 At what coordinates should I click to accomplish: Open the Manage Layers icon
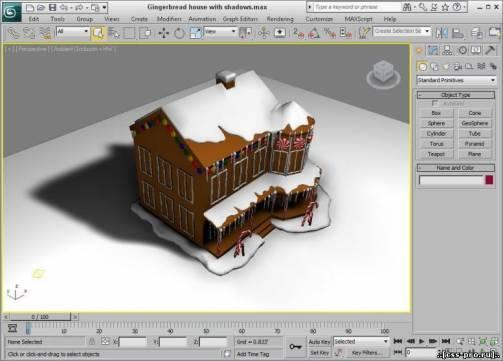pyautogui.click(x=476, y=33)
